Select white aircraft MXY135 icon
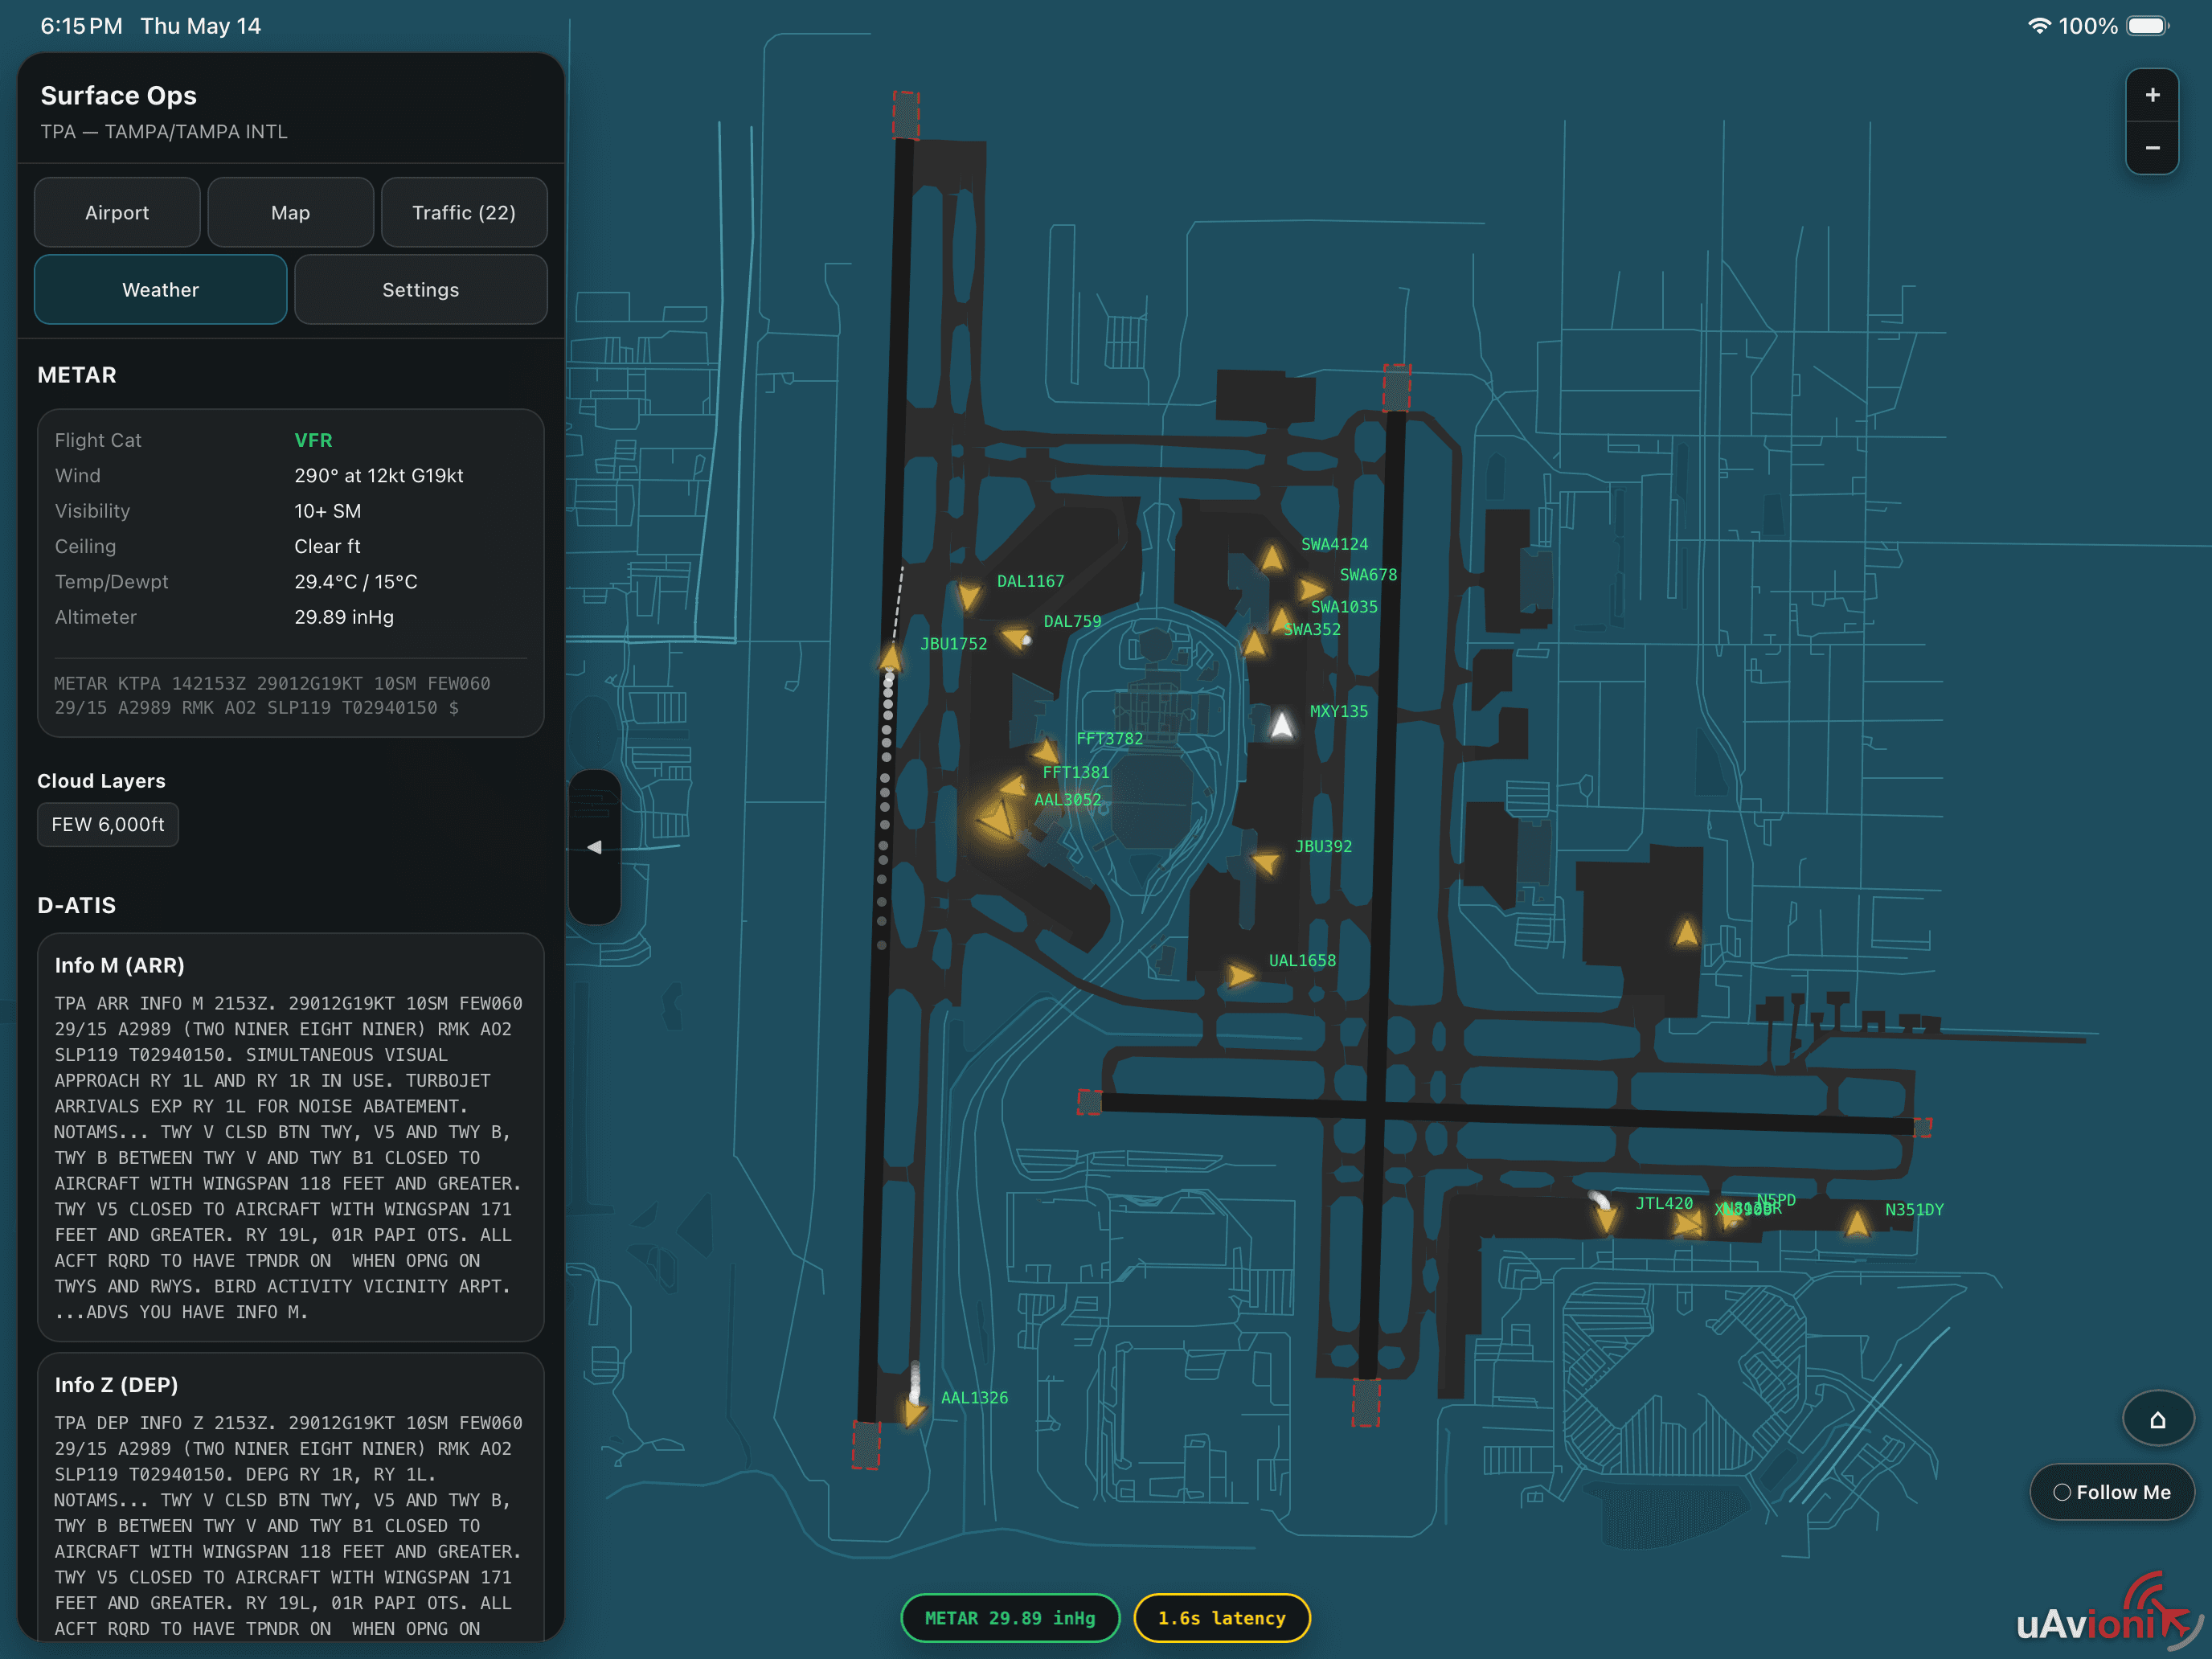2212x1659 pixels. point(1282,725)
